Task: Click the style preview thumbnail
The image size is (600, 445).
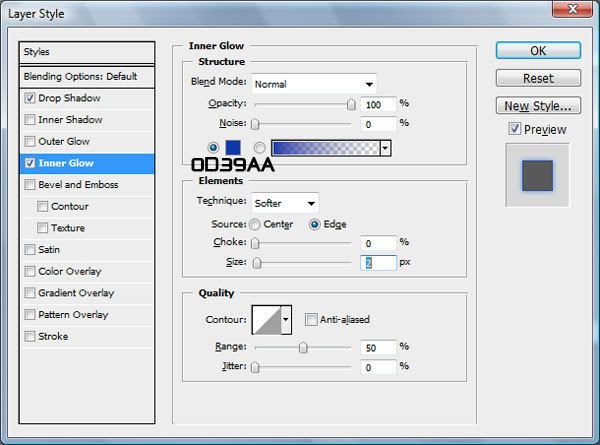Action: pyautogui.click(x=536, y=174)
